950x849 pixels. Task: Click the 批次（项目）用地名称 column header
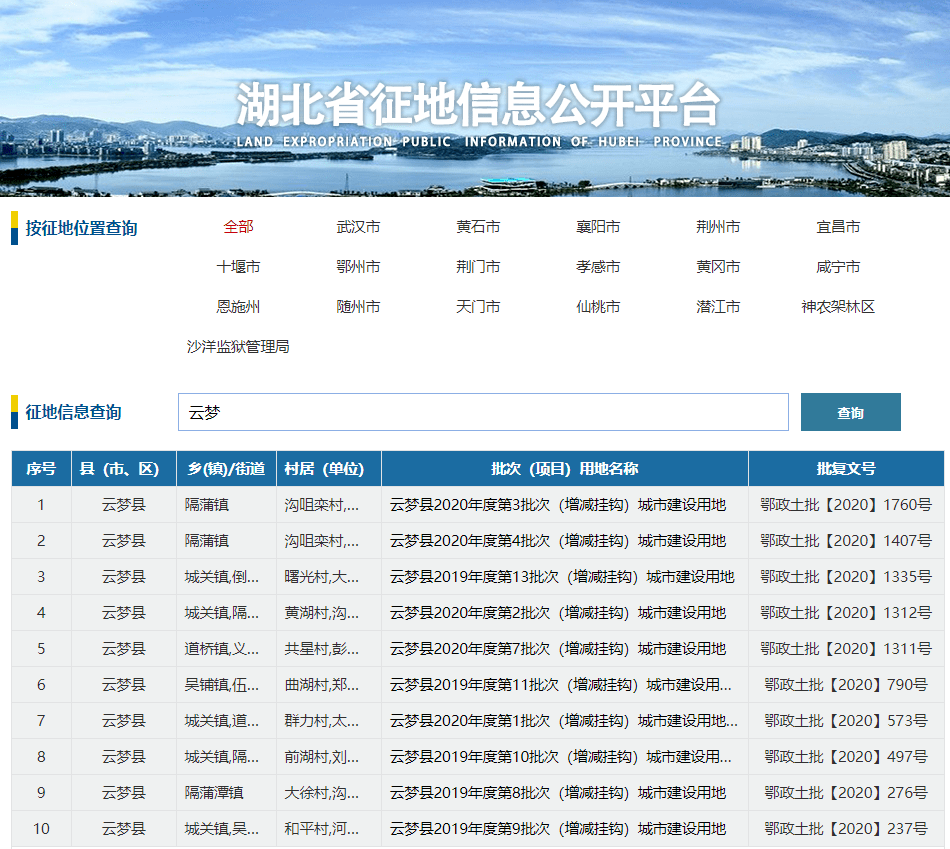coord(565,468)
